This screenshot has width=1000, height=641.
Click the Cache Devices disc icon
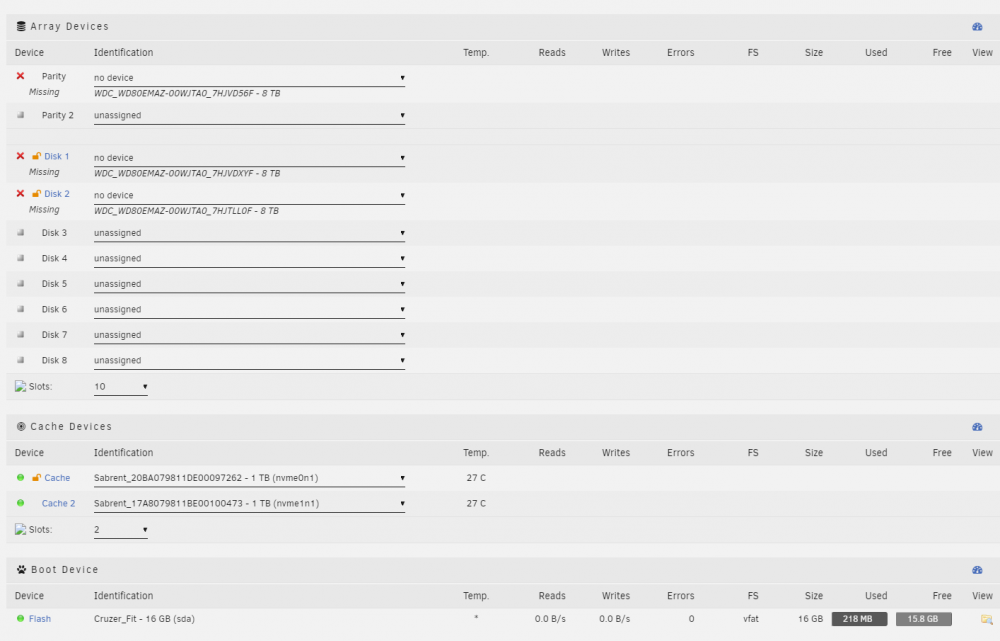[21, 426]
